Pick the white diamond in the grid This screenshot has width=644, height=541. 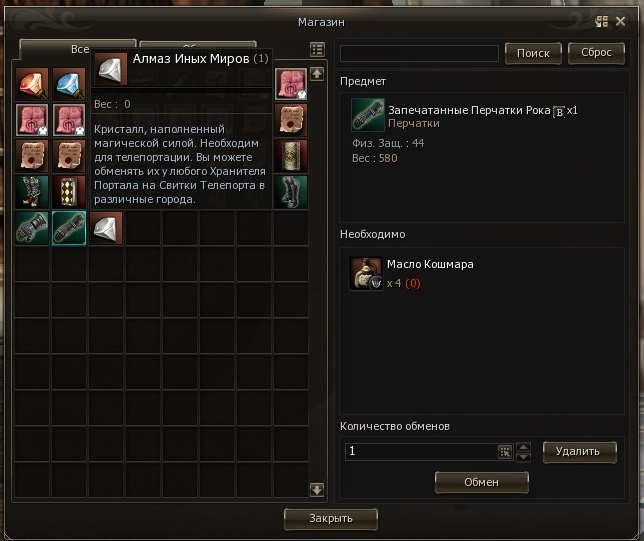106,228
